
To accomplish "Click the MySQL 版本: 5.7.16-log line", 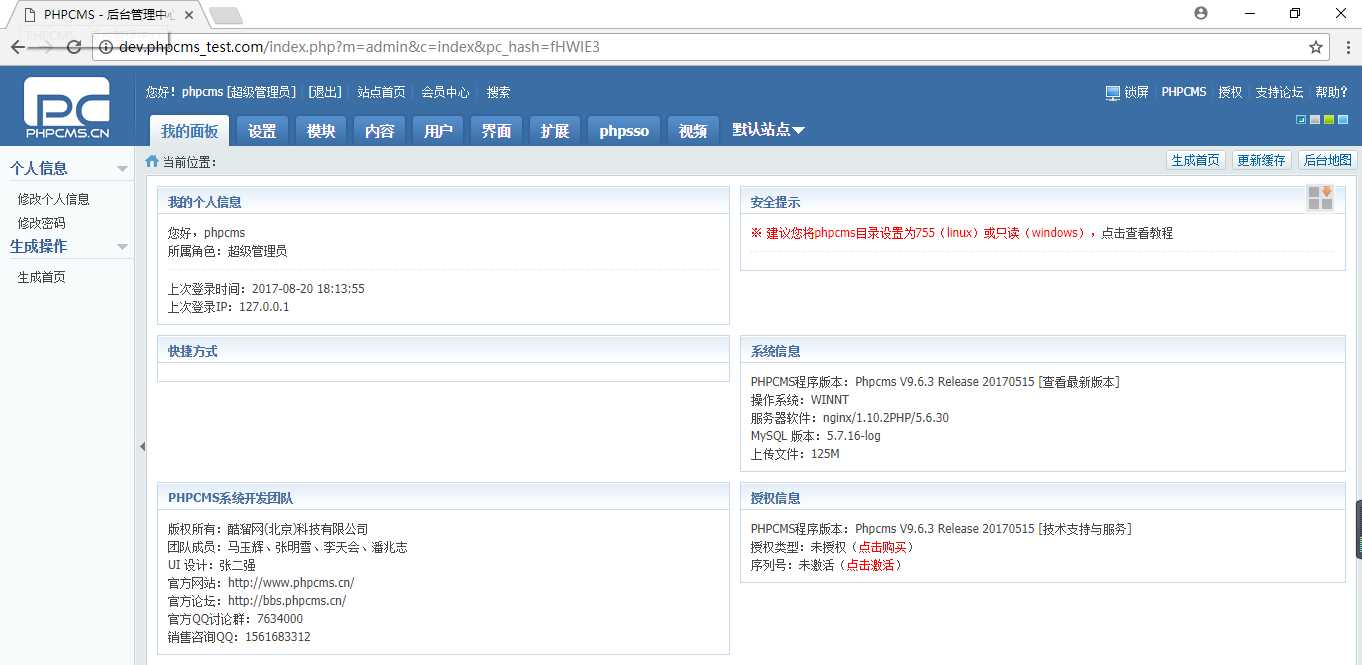I will [x=816, y=436].
